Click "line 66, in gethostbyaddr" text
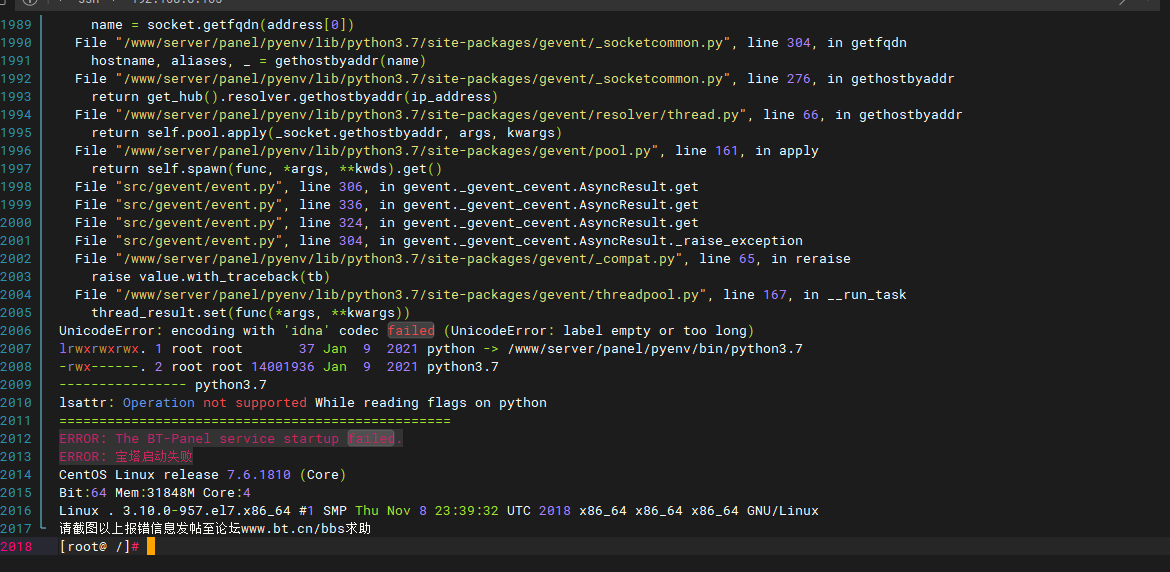Screen dimensions: 1170x572 863,115
